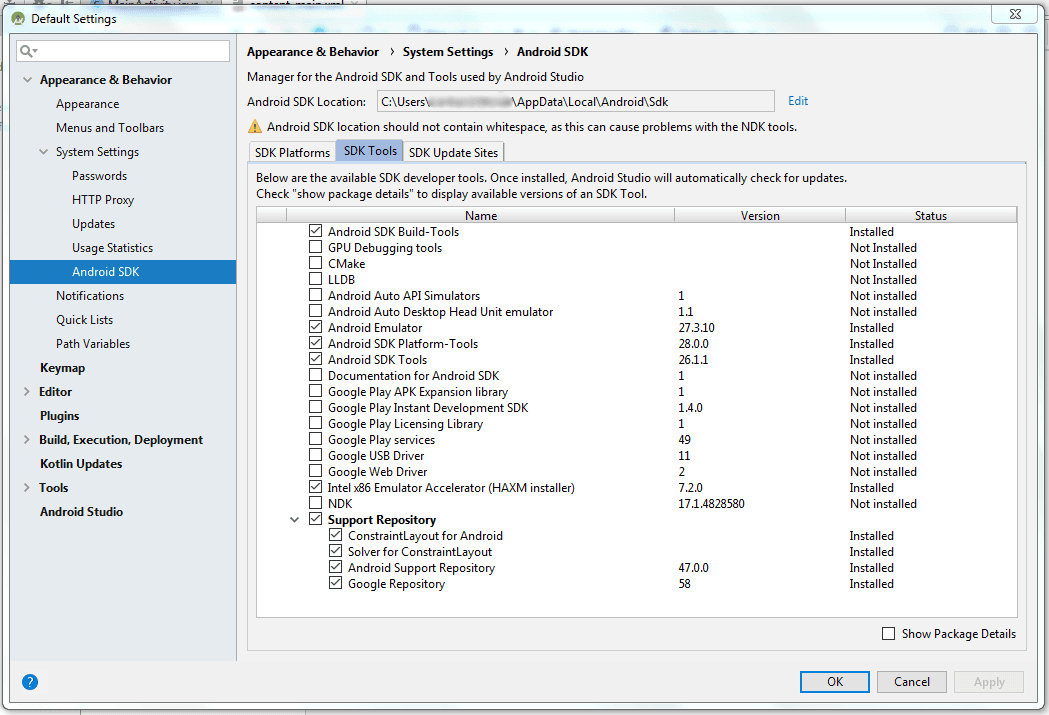Select Android SDK in the sidebar
1049x715 pixels.
pyautogui.click(x=123, y=272)
